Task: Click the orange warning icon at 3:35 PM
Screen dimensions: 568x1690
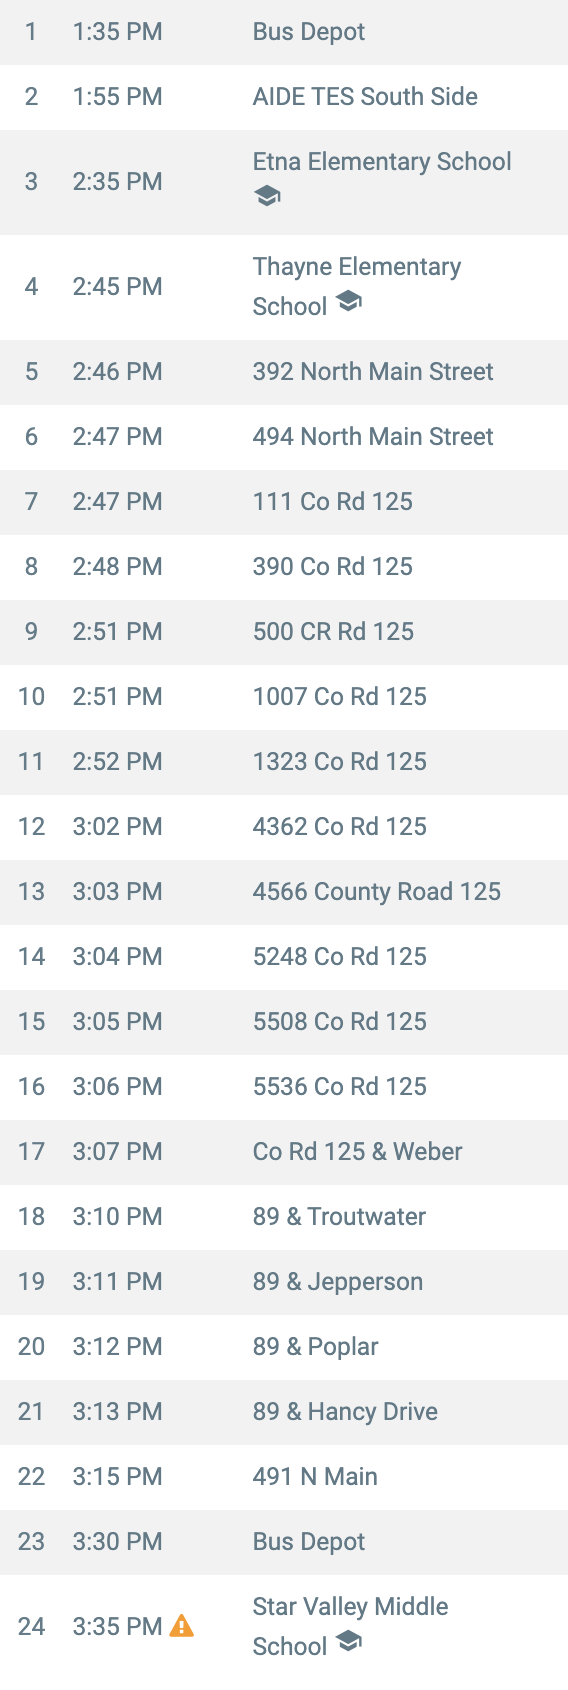Action: (181, 1626)
